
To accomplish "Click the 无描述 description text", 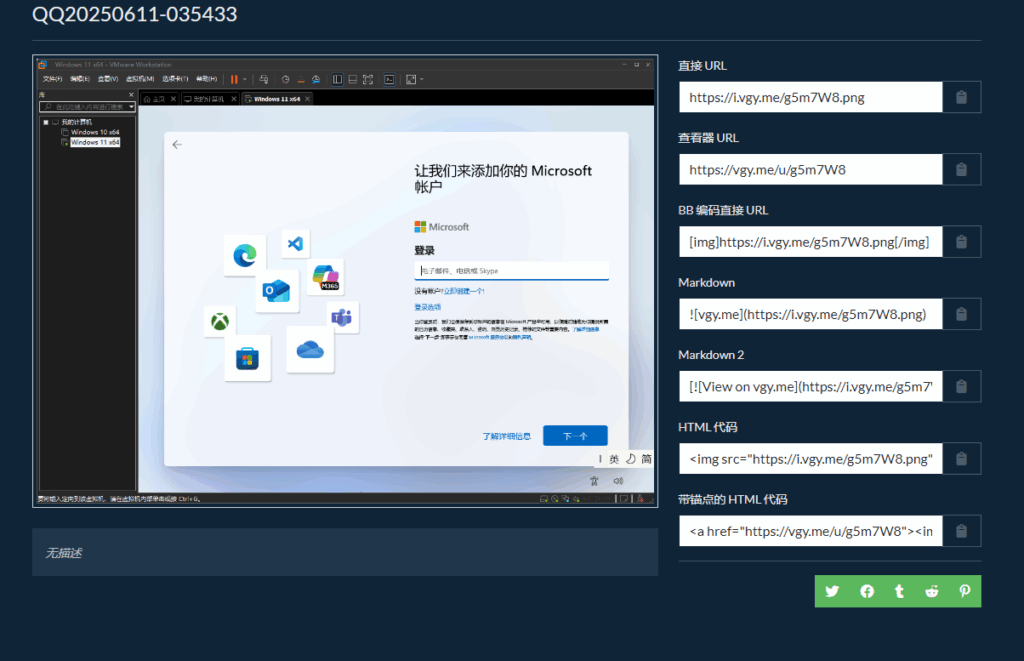I will pos(63,553).
